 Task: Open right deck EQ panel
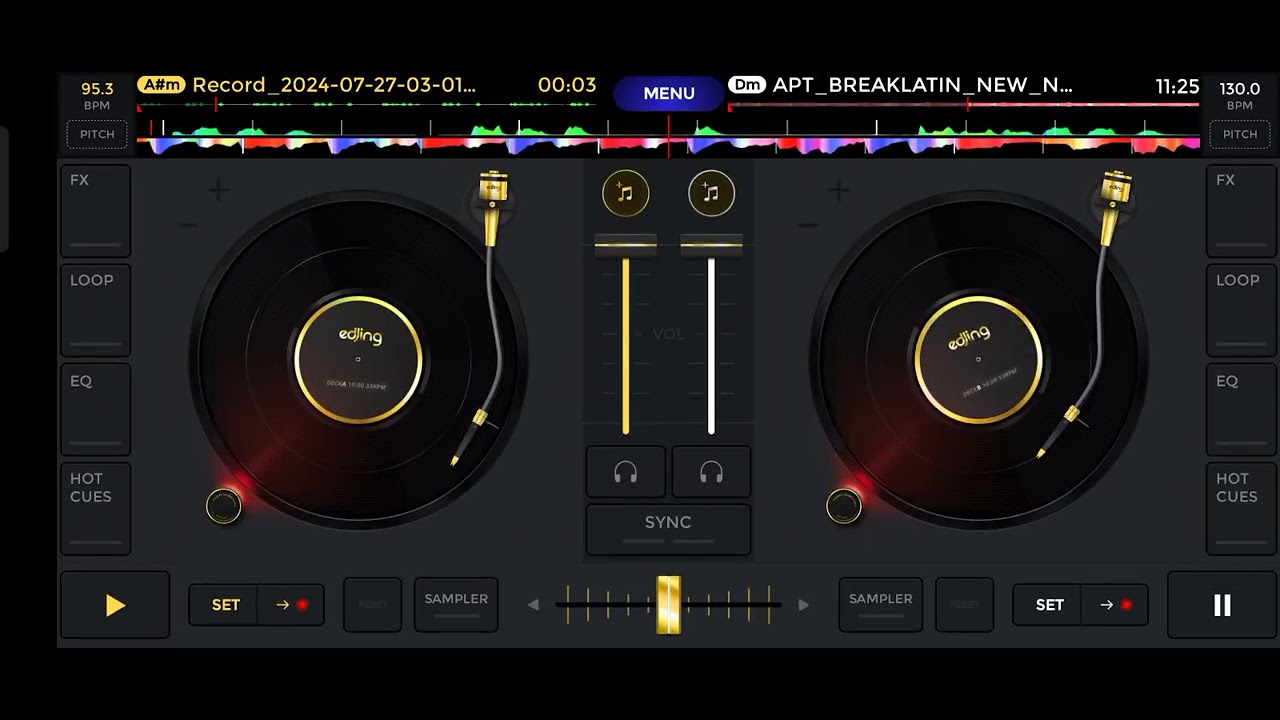tap(1241, 409)
